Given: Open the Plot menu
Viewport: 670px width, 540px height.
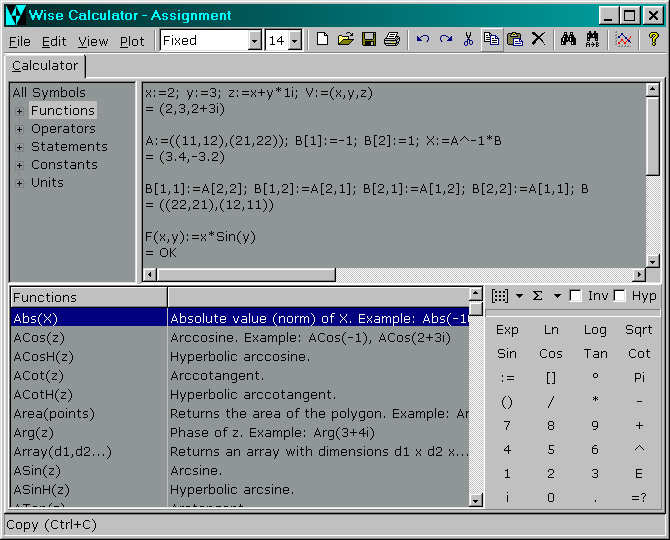Looking at the screenshot, I should 132,41.
